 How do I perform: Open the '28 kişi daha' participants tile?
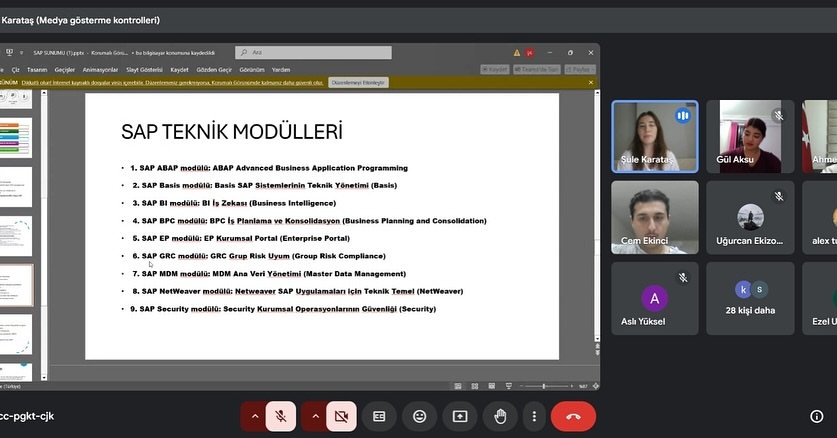click(750, 298)
